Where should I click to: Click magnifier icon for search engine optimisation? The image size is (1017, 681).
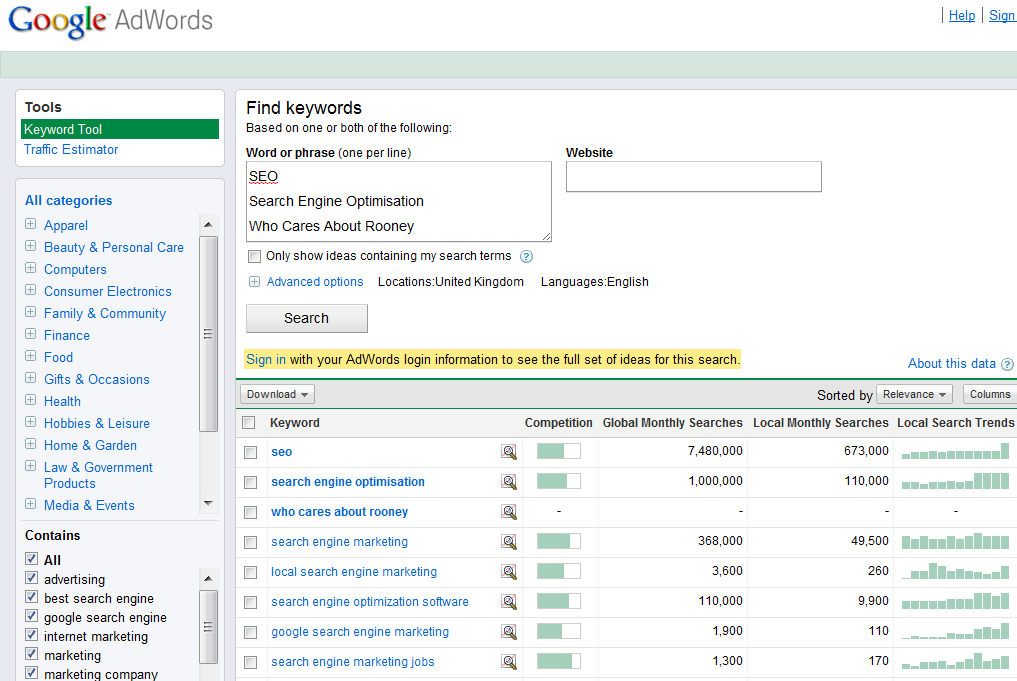[x=509, y=482]
